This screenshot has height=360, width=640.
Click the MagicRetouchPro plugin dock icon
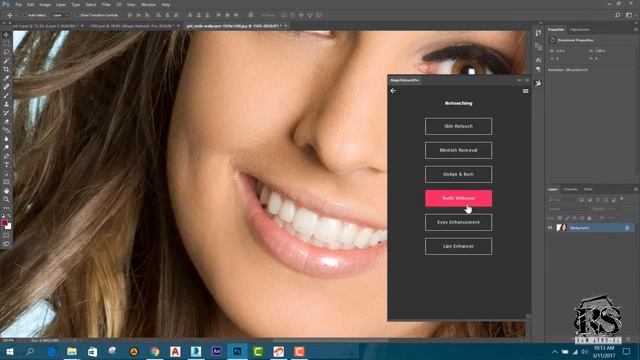click(x=538, y=83)
